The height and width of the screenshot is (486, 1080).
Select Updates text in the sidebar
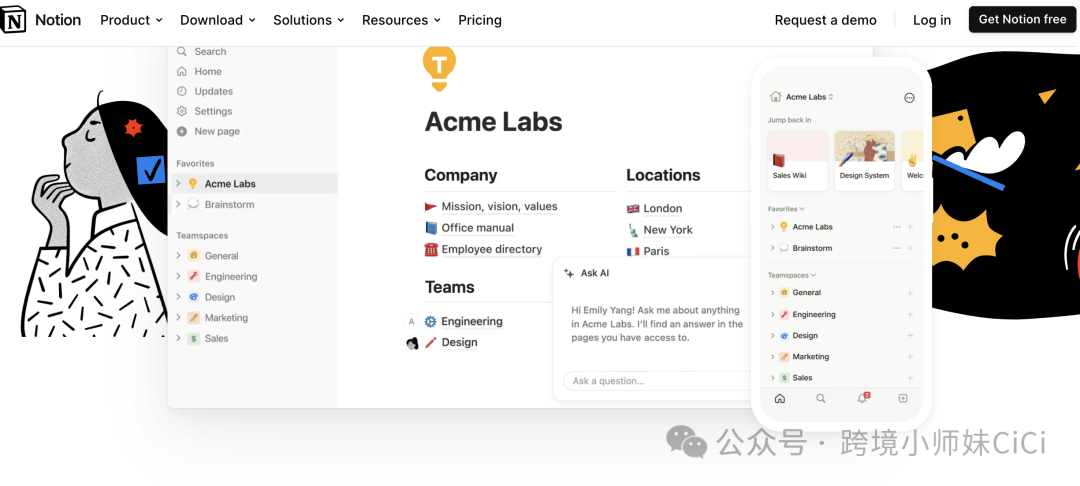[x=214, y=91]
